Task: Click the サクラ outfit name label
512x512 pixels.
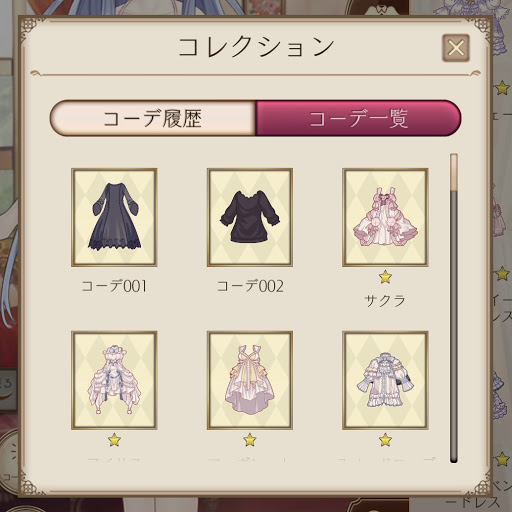Action: (385, 301)
